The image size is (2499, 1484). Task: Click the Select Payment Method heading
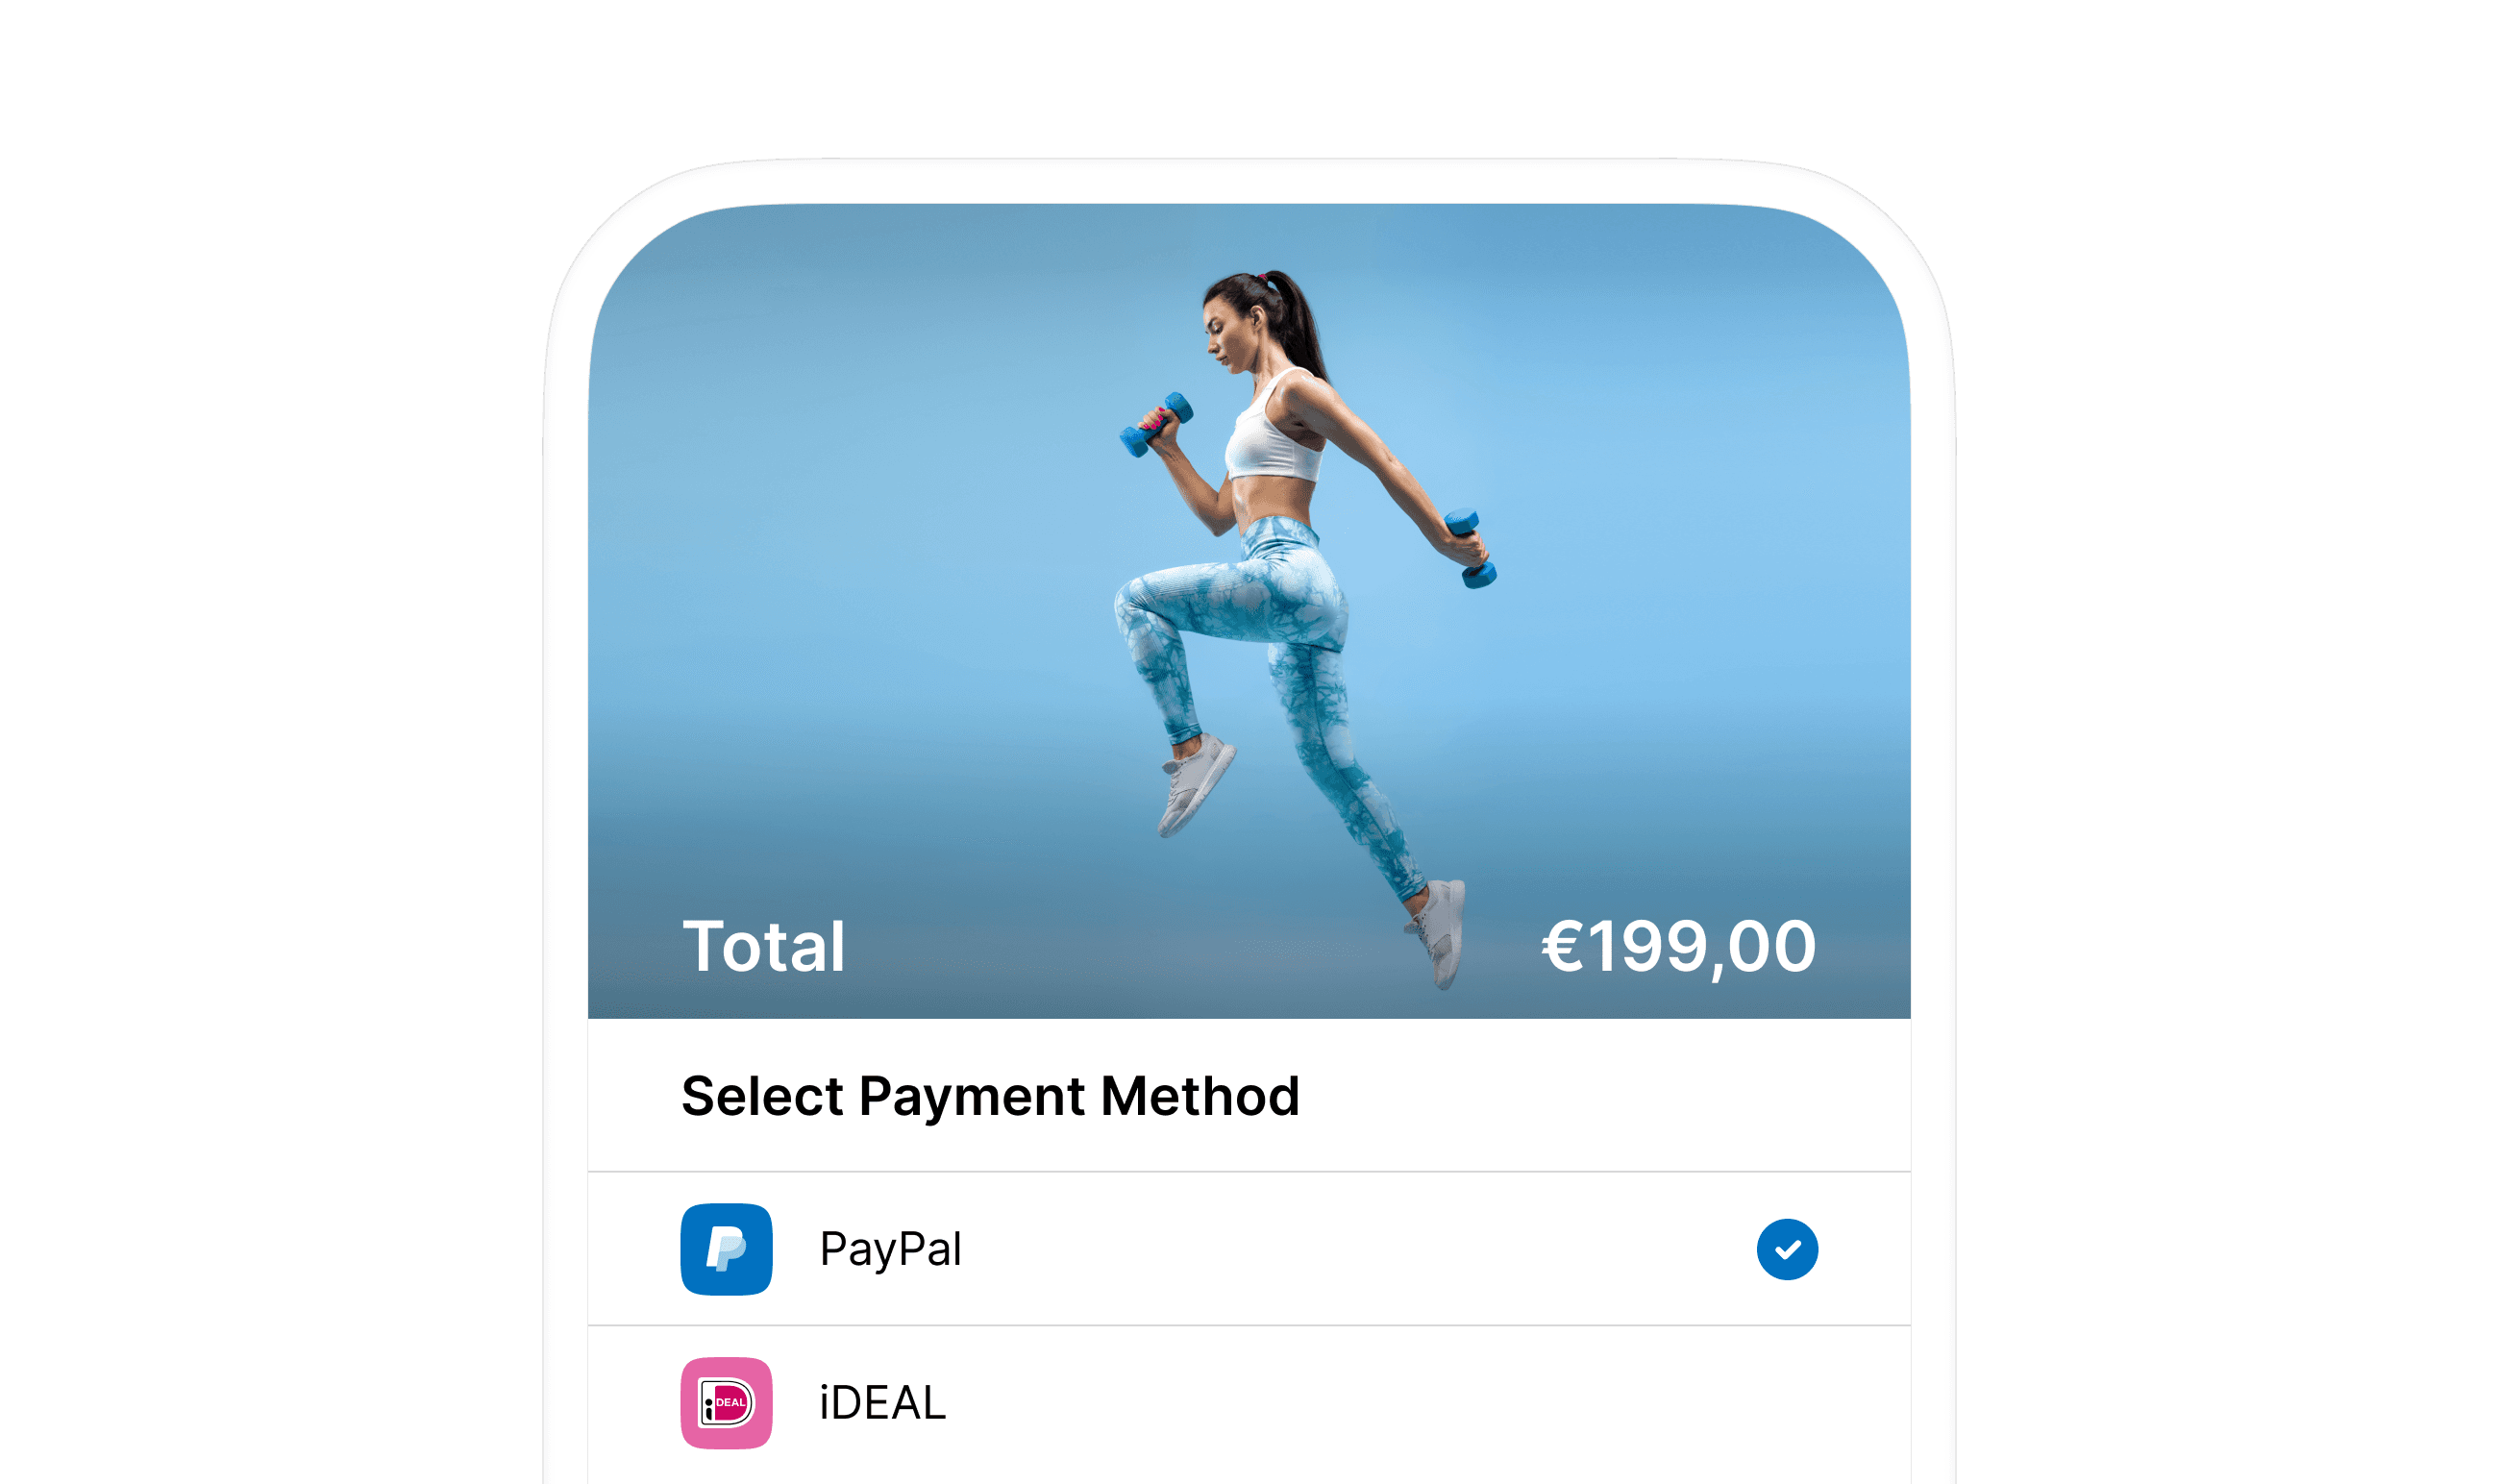coord(990,1095)
